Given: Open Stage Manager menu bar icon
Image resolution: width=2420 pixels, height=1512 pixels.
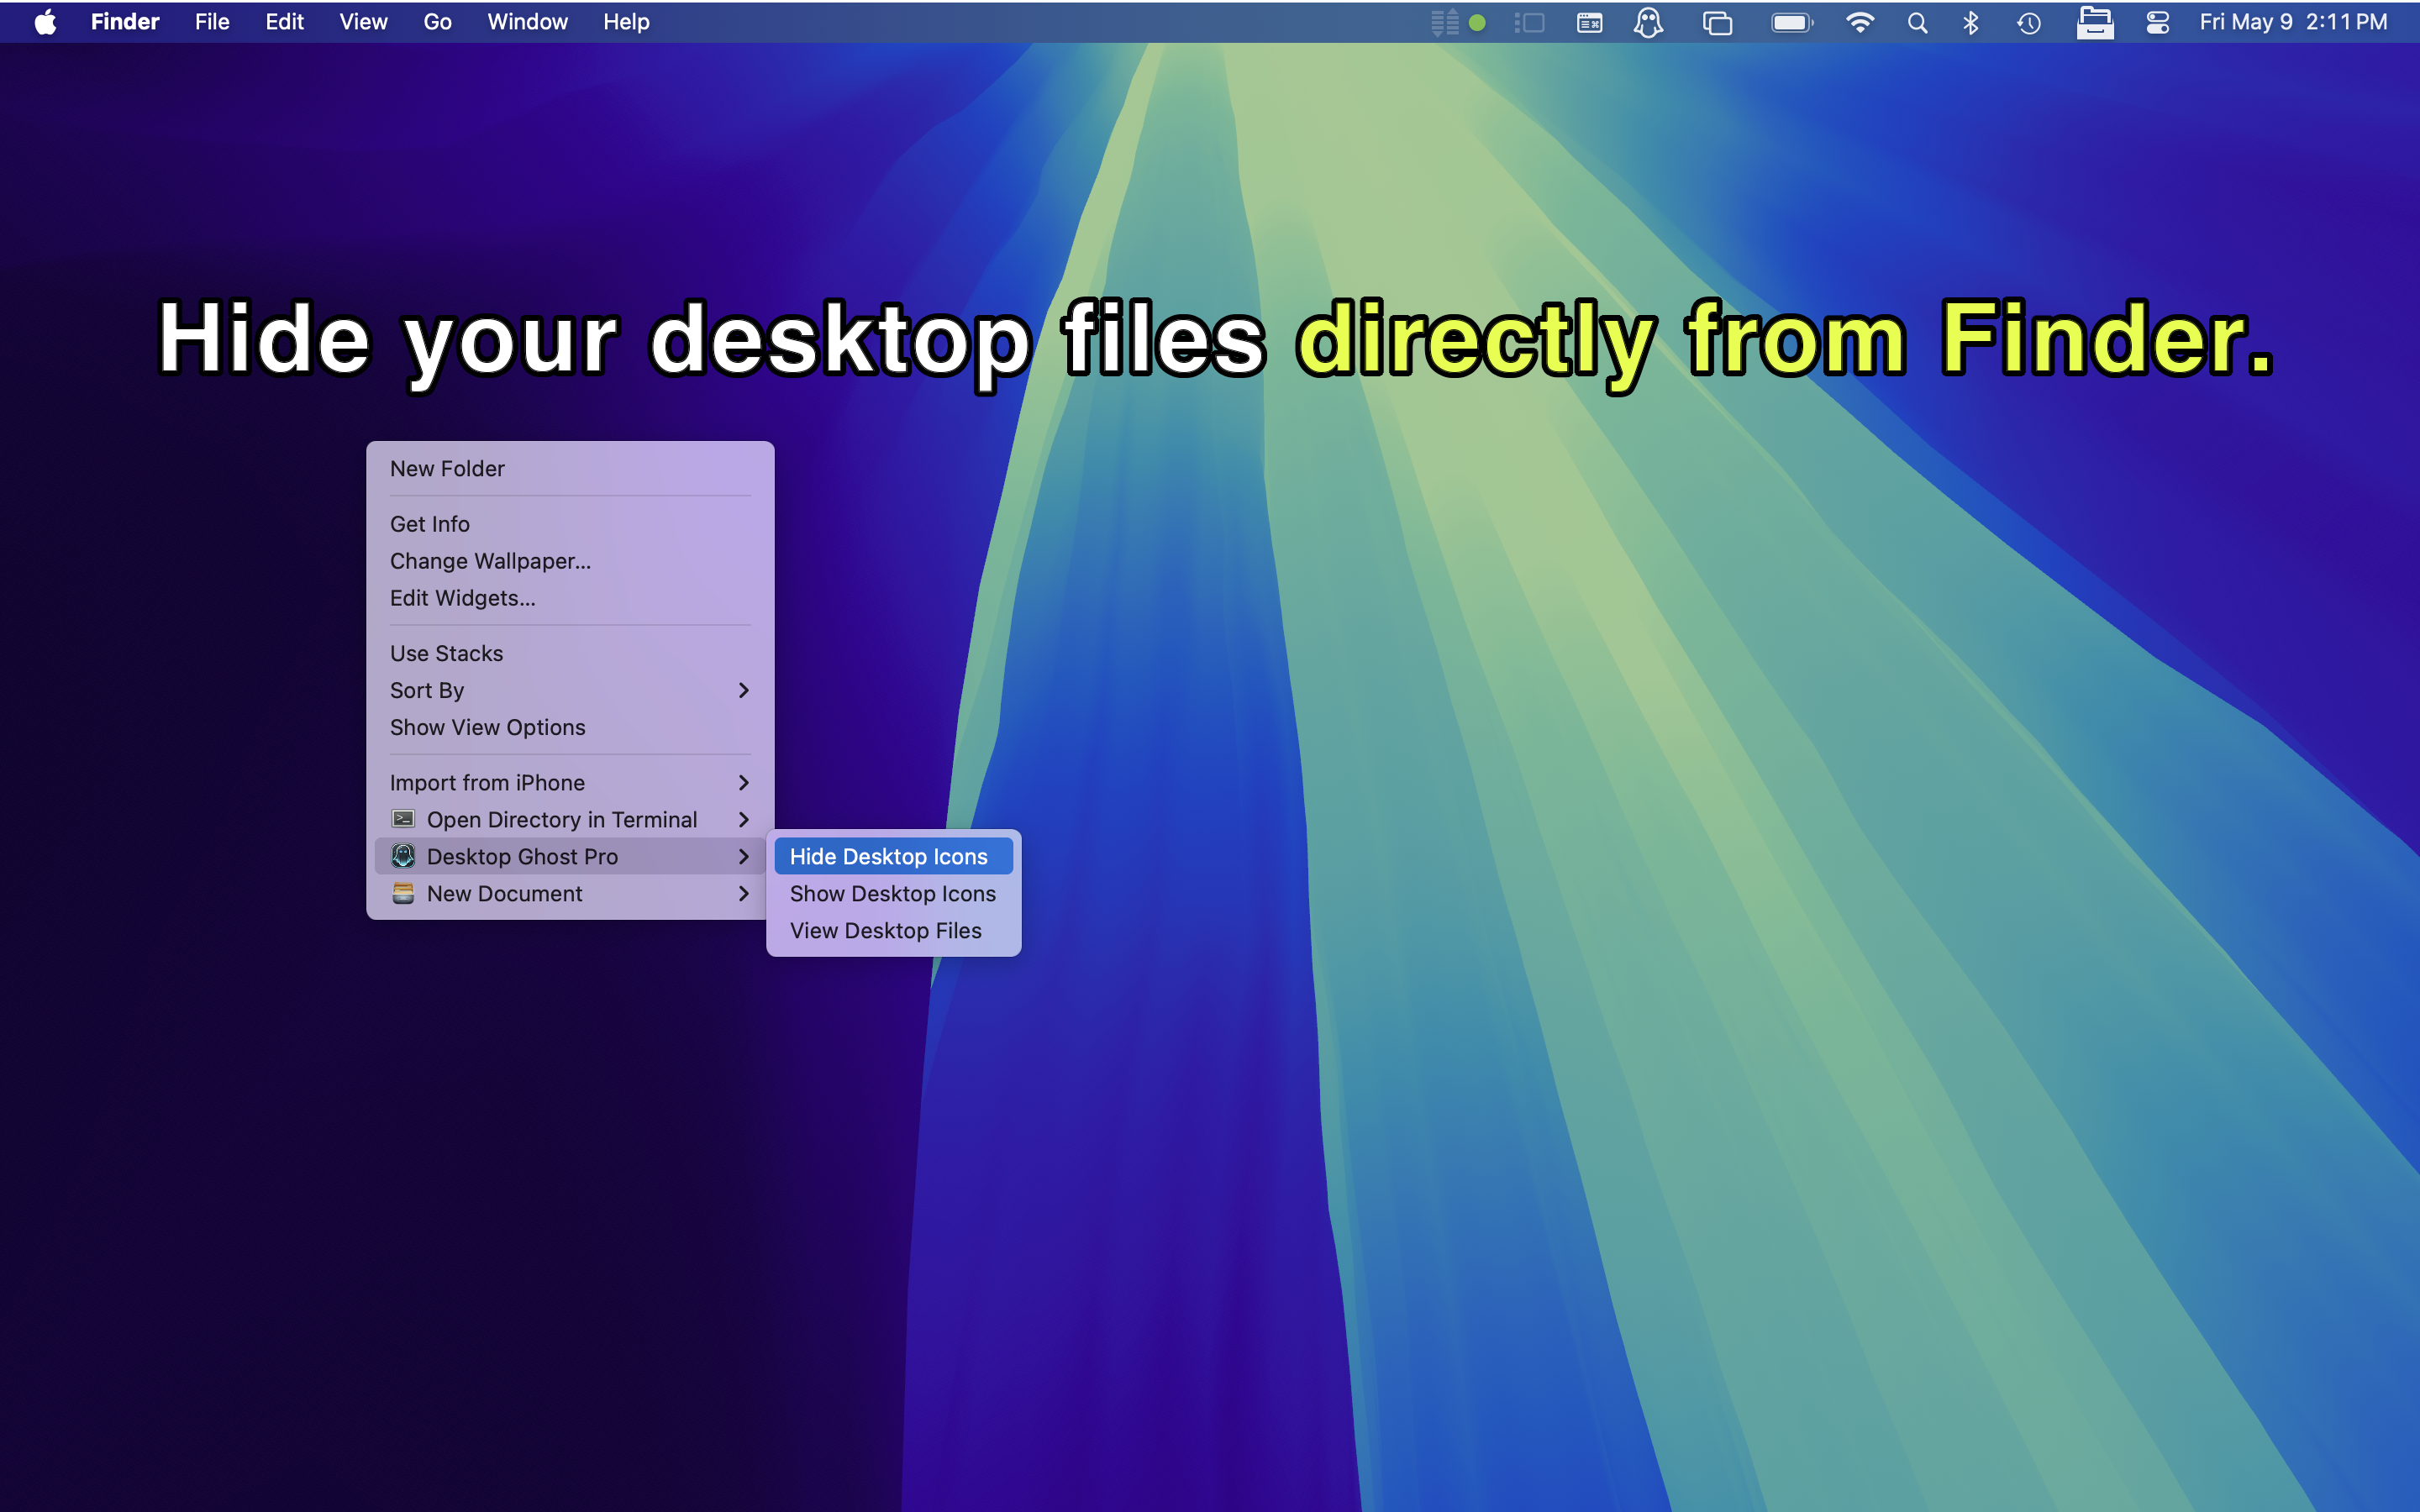Looking at the screenshot, I should [x=1529, y=22].
